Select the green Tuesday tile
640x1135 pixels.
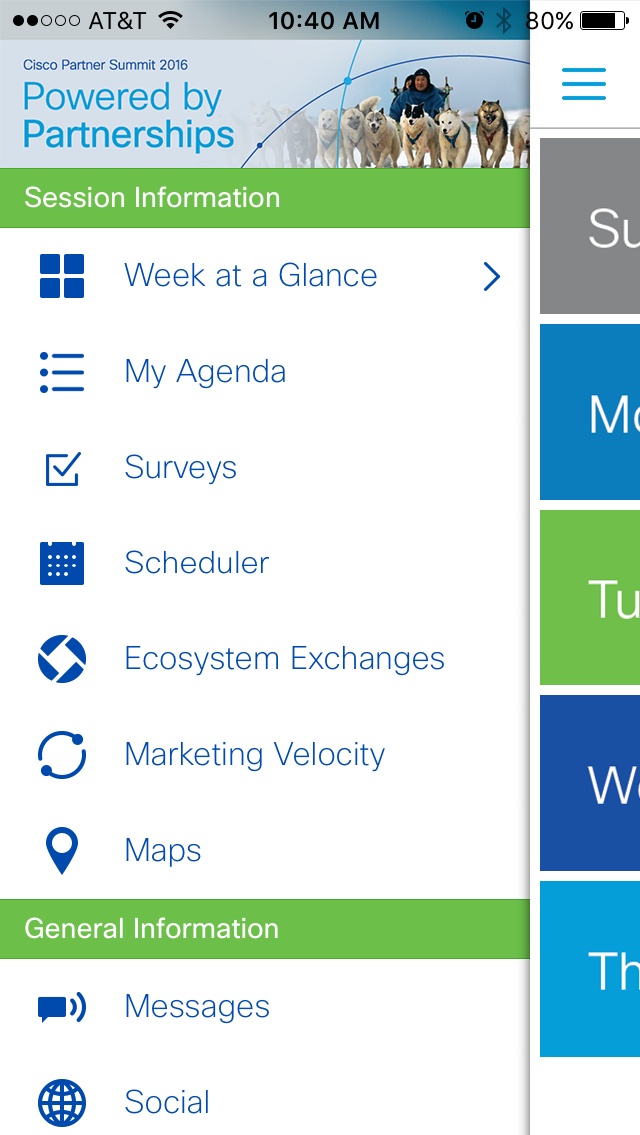click(590, 598)
